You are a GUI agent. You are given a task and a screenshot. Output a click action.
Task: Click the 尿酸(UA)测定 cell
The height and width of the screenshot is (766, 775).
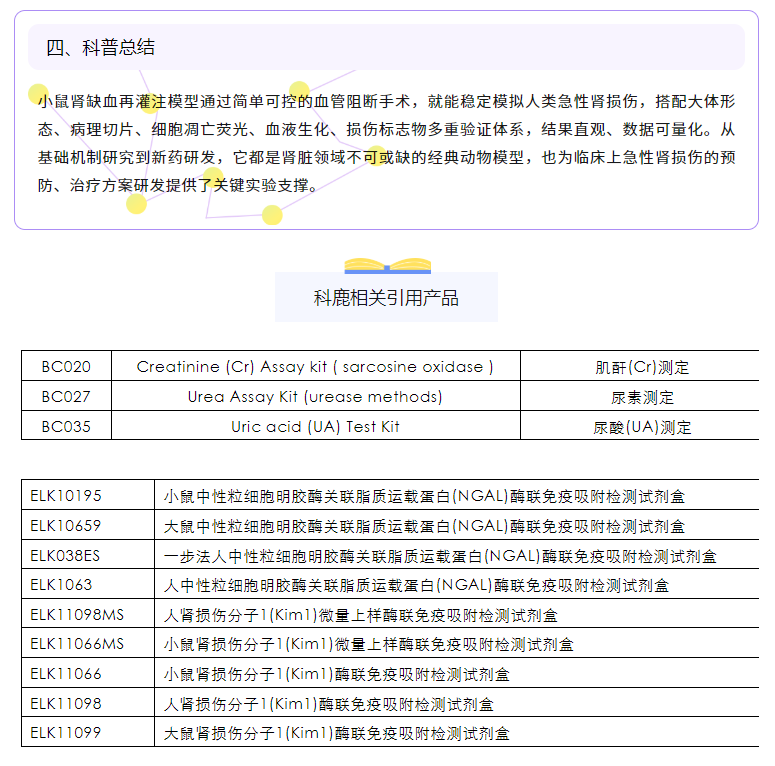point(642,427)
